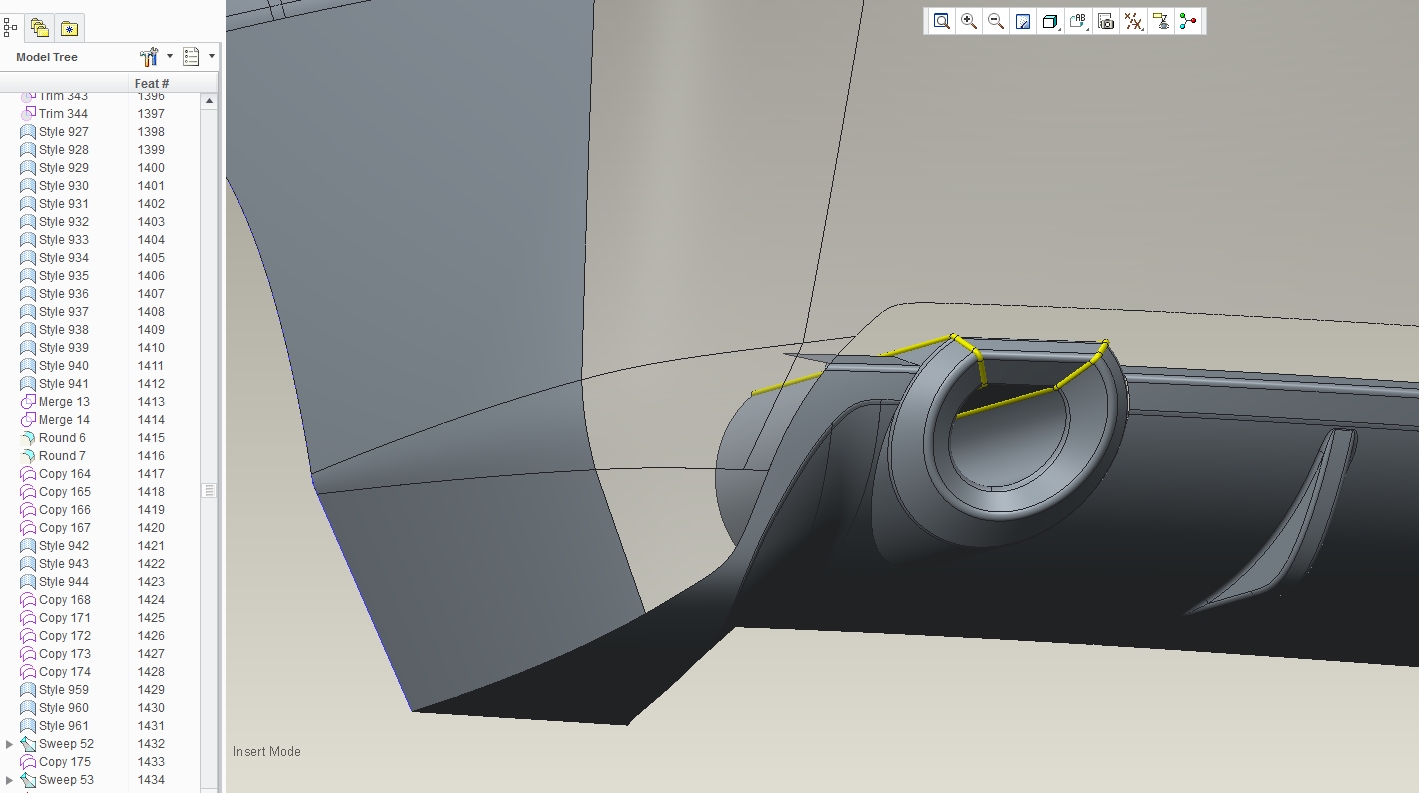This screenshot has height=793, width=1419.
Task: Click the Repaint screen icon
Action: pos(1023,21)
